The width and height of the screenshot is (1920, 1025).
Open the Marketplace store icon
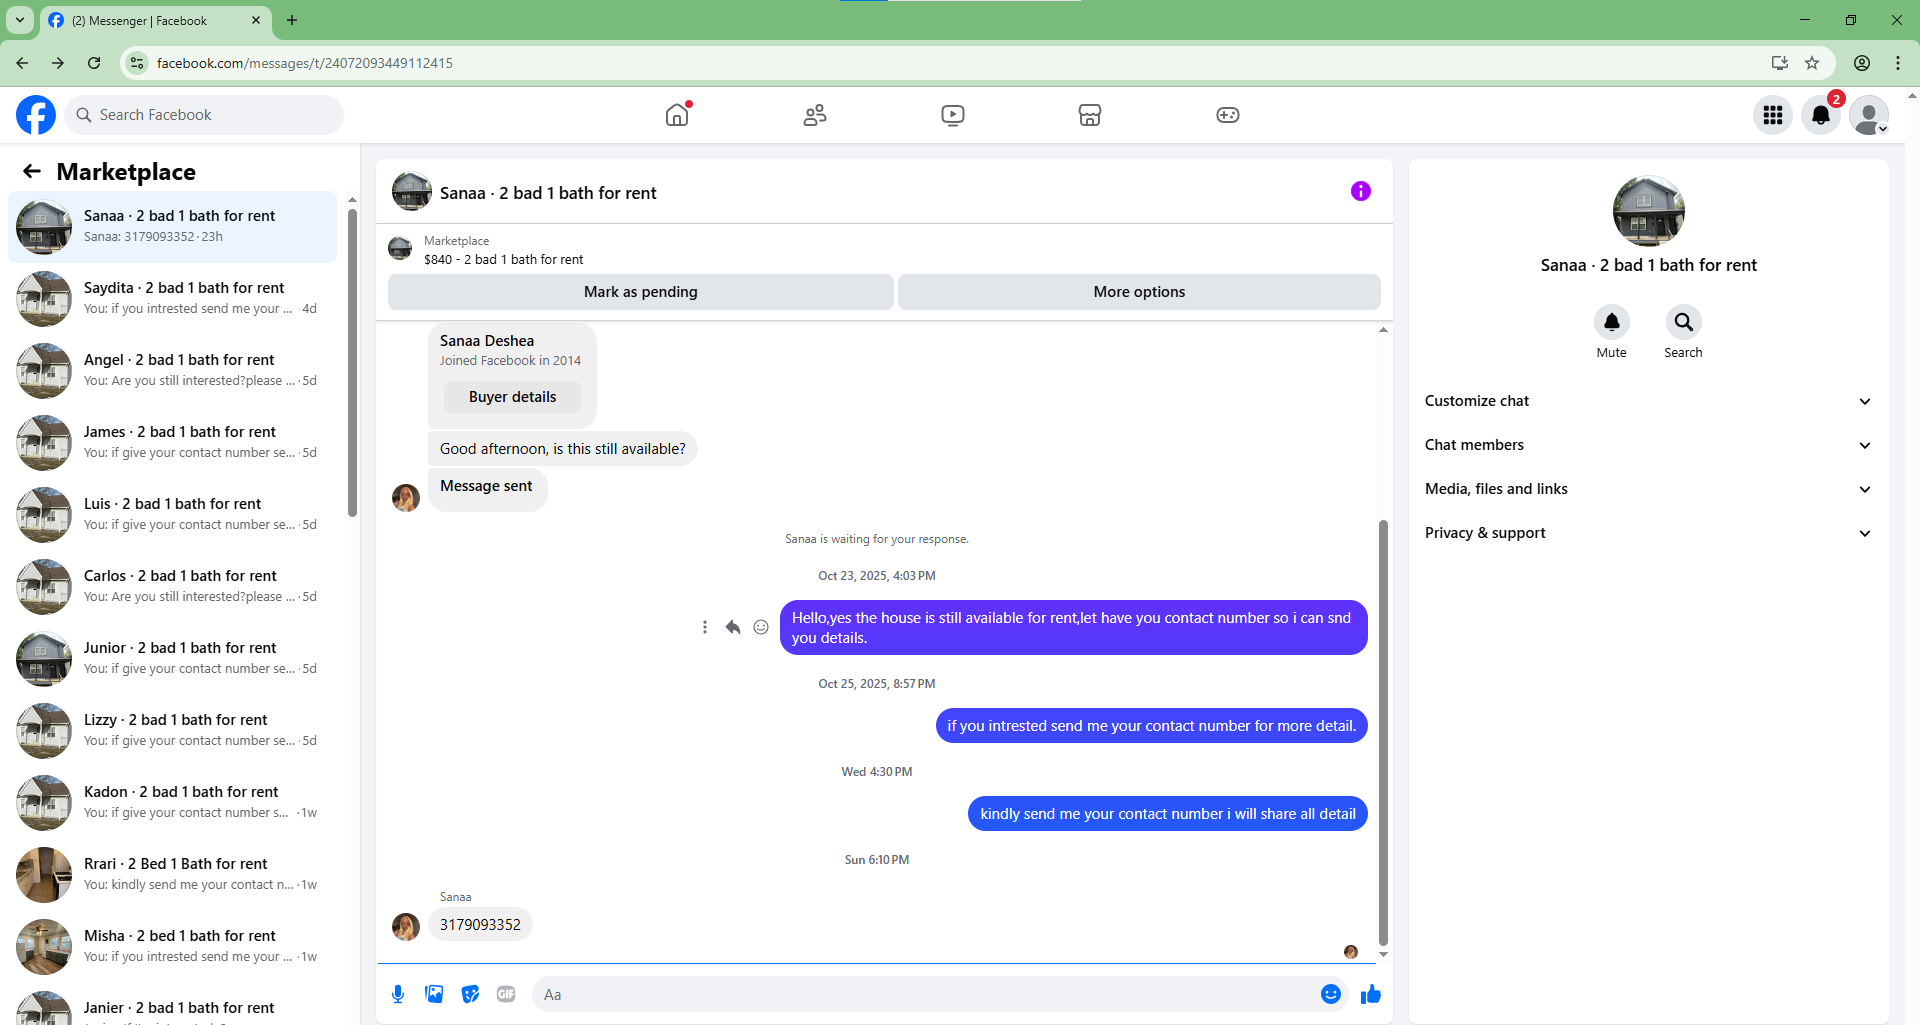click(1090, 115)
